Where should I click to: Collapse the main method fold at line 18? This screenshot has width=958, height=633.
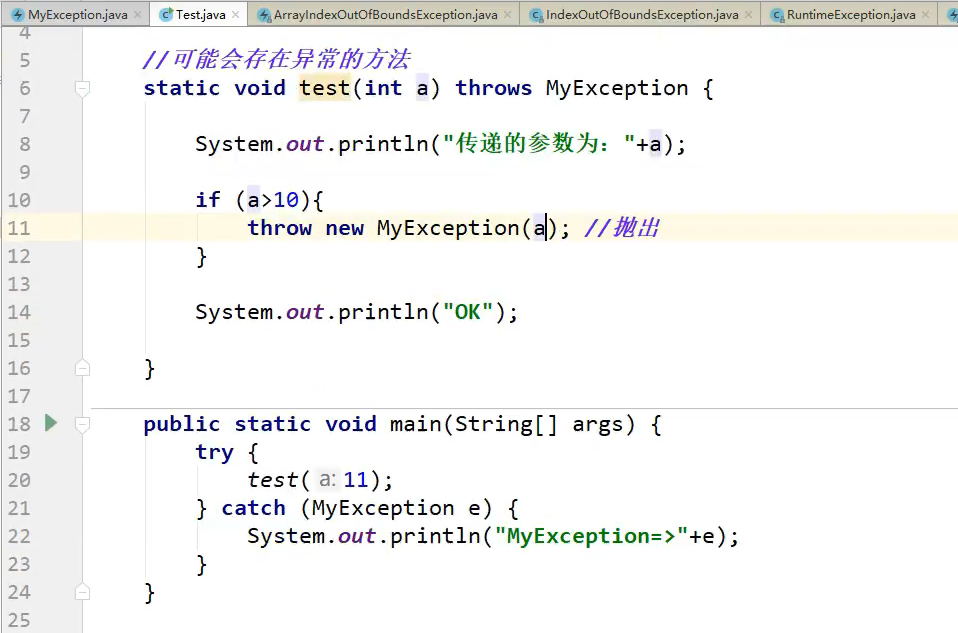tap(82, 424)
